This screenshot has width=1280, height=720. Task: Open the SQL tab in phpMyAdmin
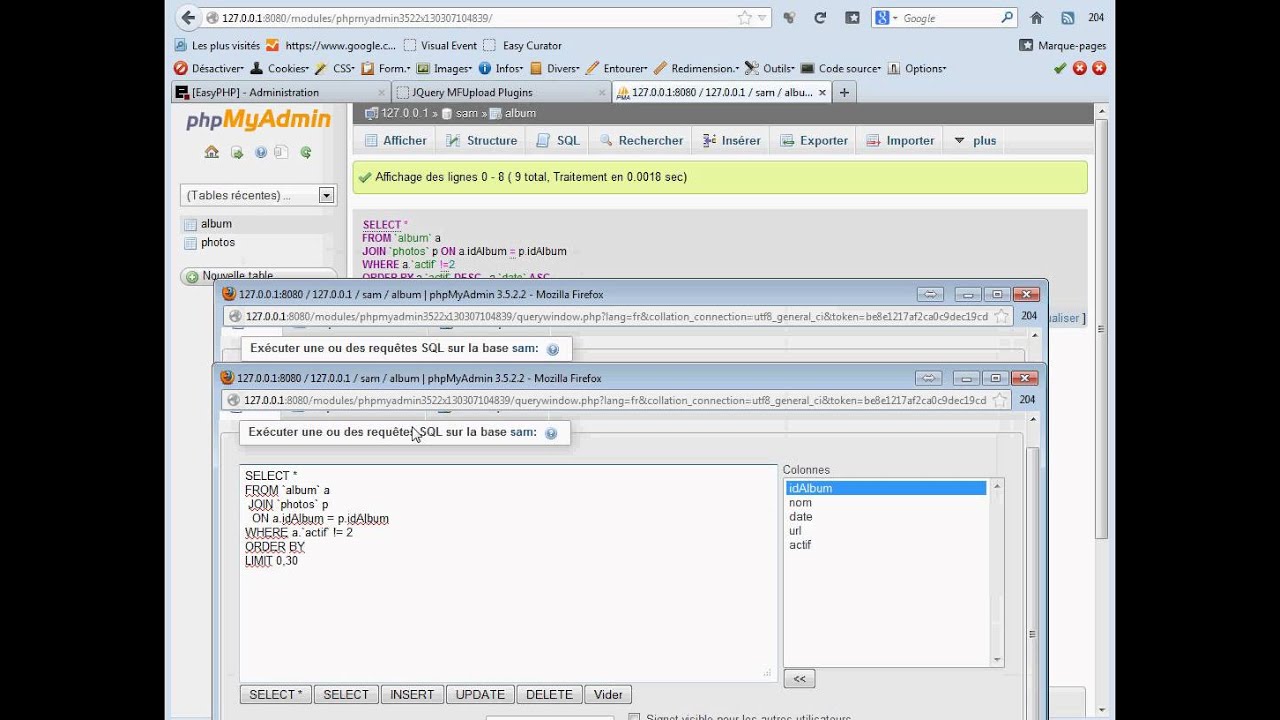click(x=558, y=141)
